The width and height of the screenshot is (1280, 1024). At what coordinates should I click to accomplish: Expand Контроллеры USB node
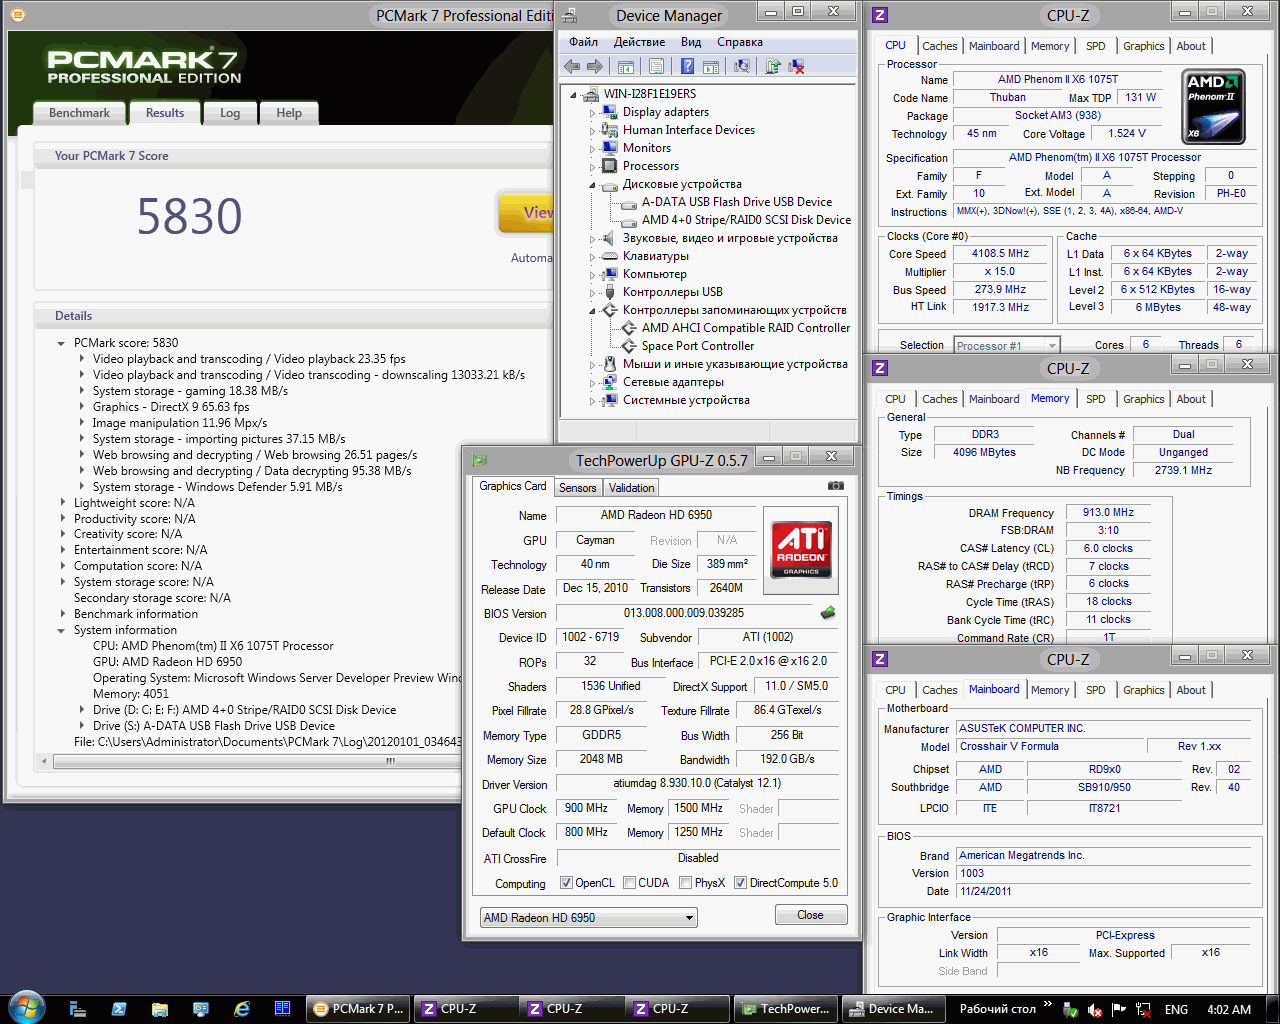pyautogui.click(x=592, y=293)
